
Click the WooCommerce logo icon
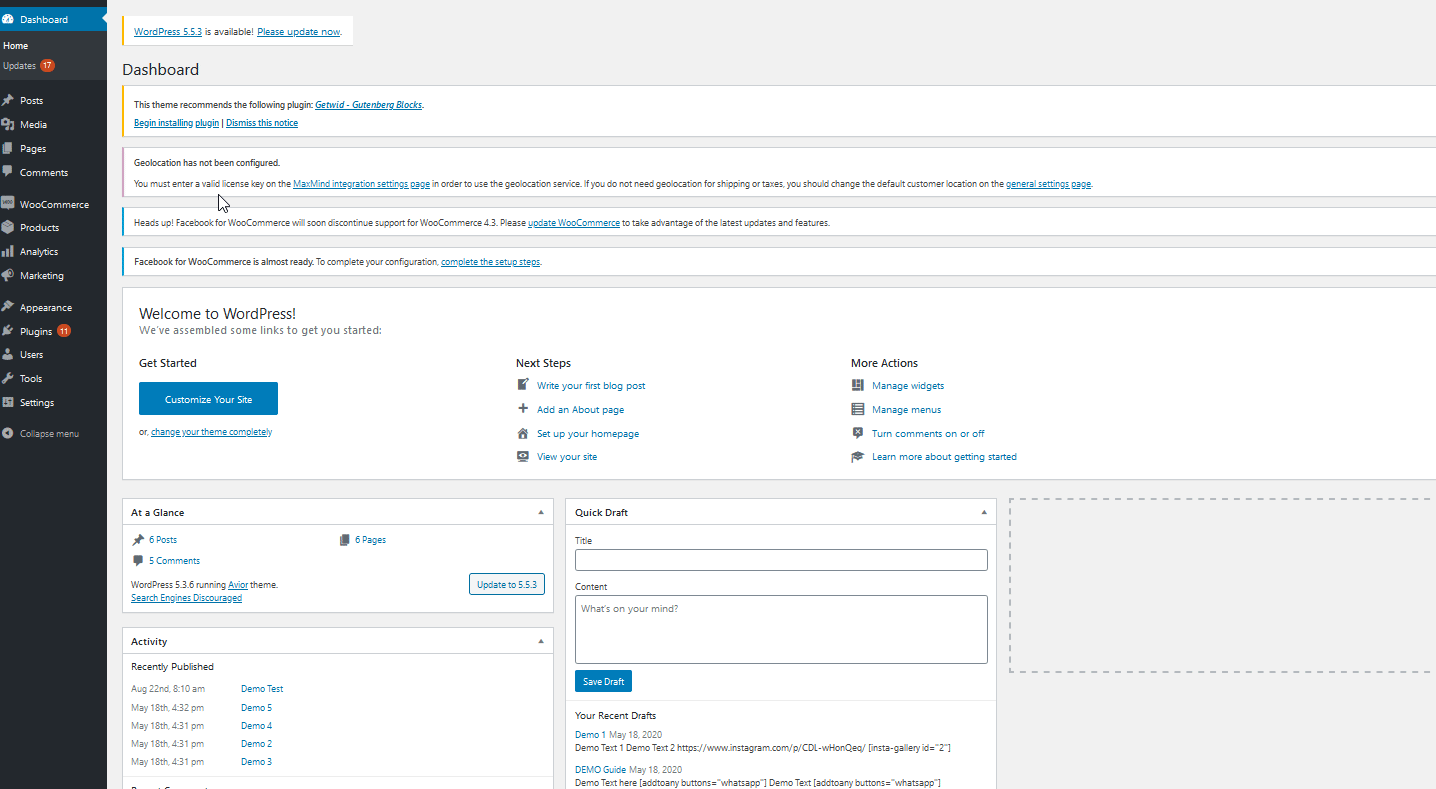tap(8, 203)
